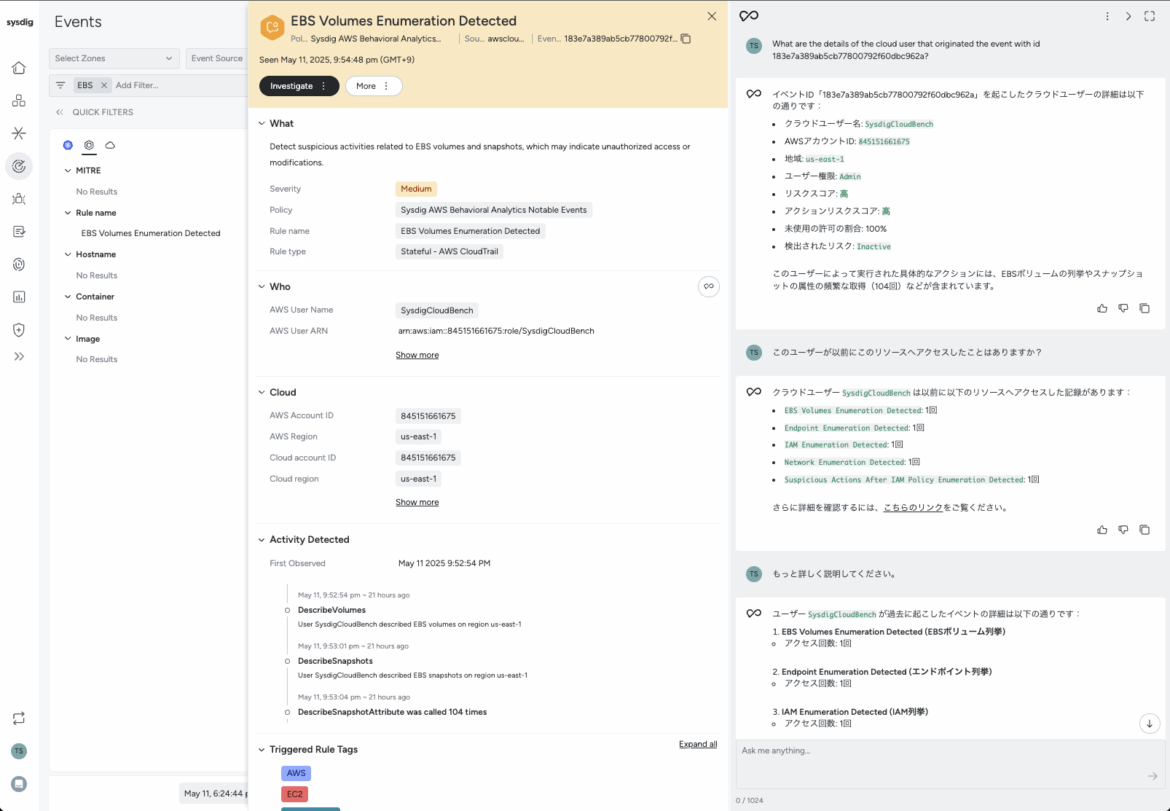Copy the first user-details response
Screen dimensions: 1170x811
[1144, 308]
